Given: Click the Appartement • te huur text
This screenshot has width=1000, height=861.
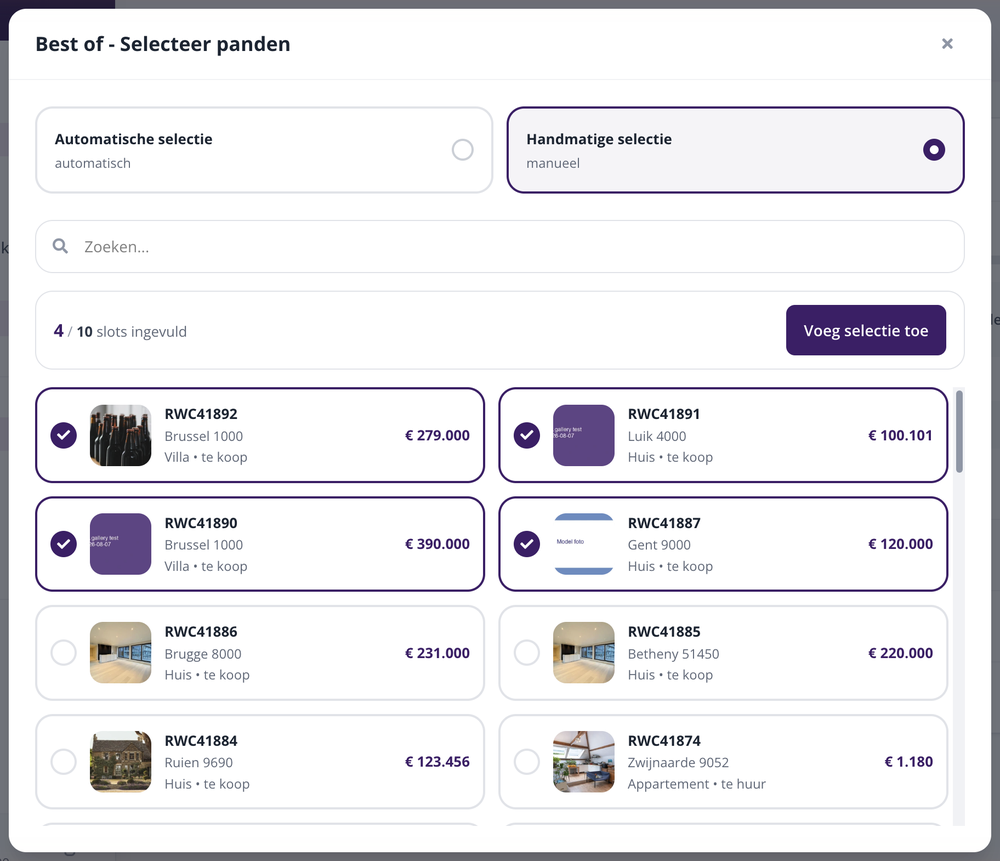Looking at the screenshot, I should click(696, 784).
